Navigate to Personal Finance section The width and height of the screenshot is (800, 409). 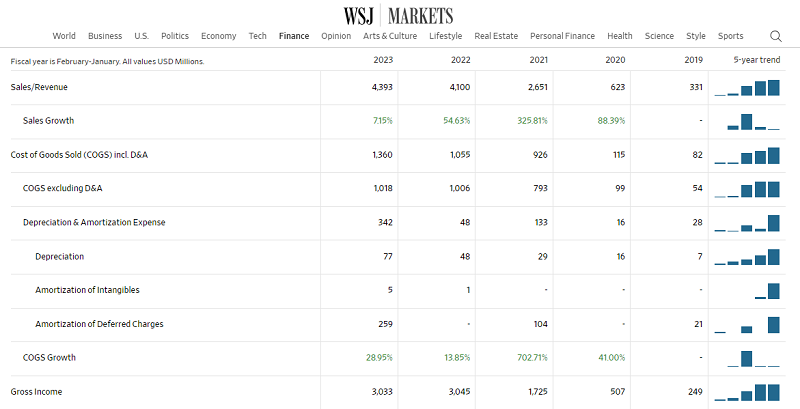click(x=562, y=36)
